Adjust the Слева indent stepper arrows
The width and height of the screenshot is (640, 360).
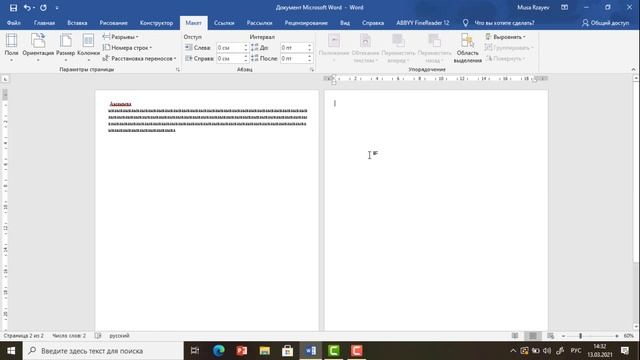(246, 48)
